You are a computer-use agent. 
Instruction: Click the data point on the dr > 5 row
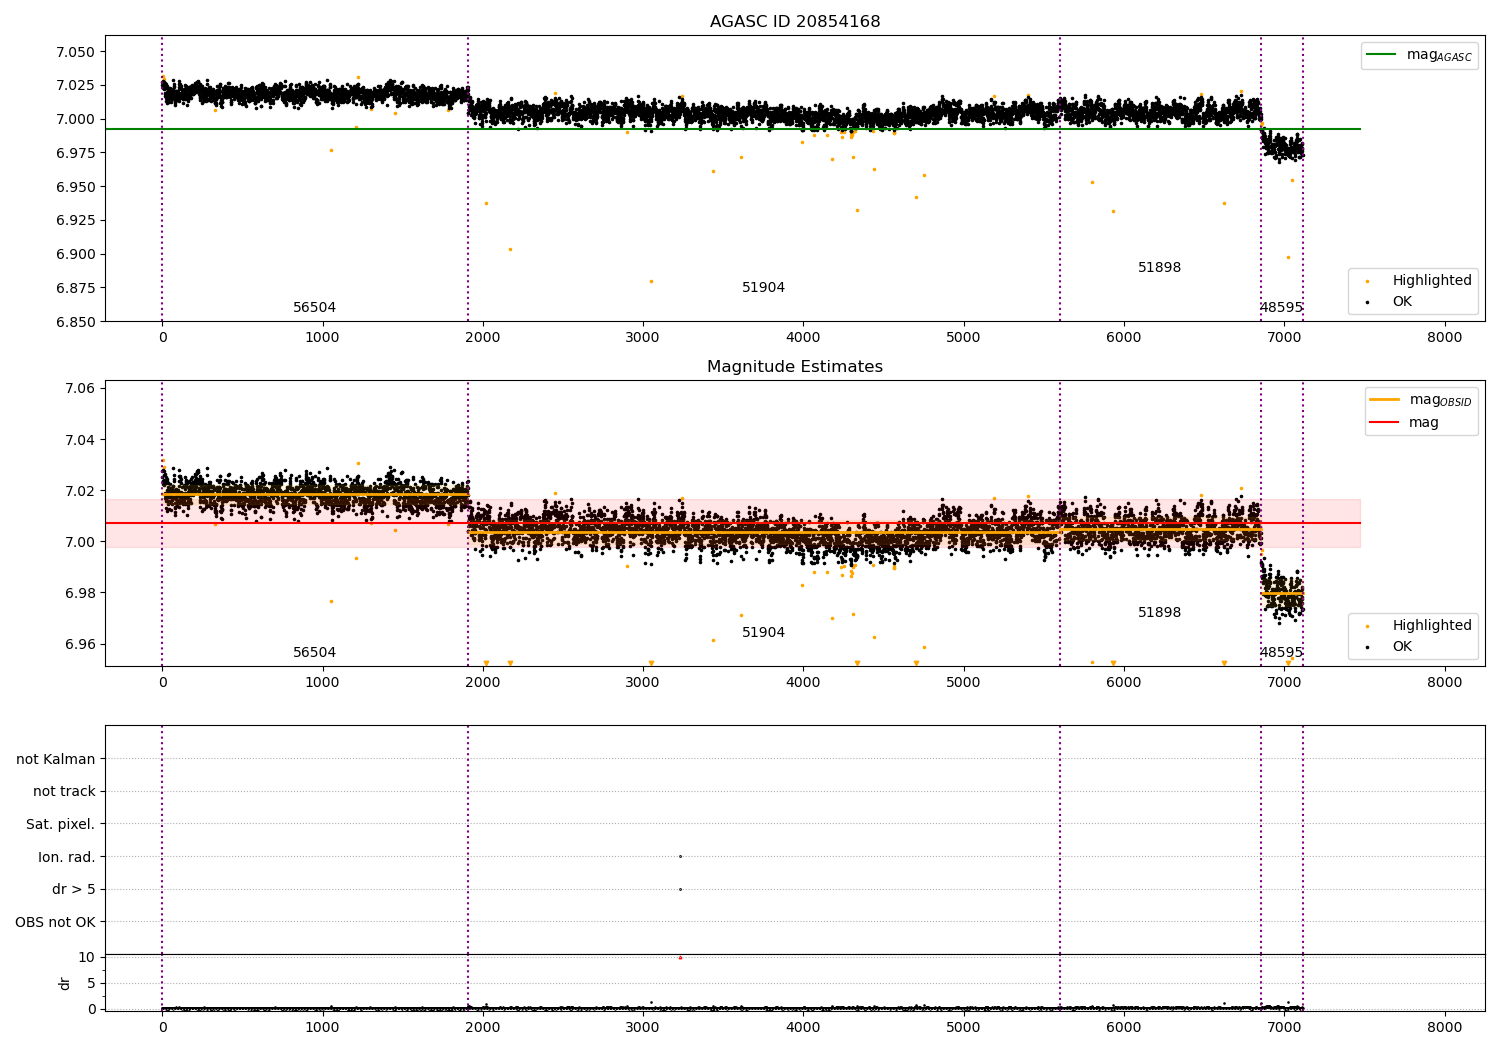point(680,890)
